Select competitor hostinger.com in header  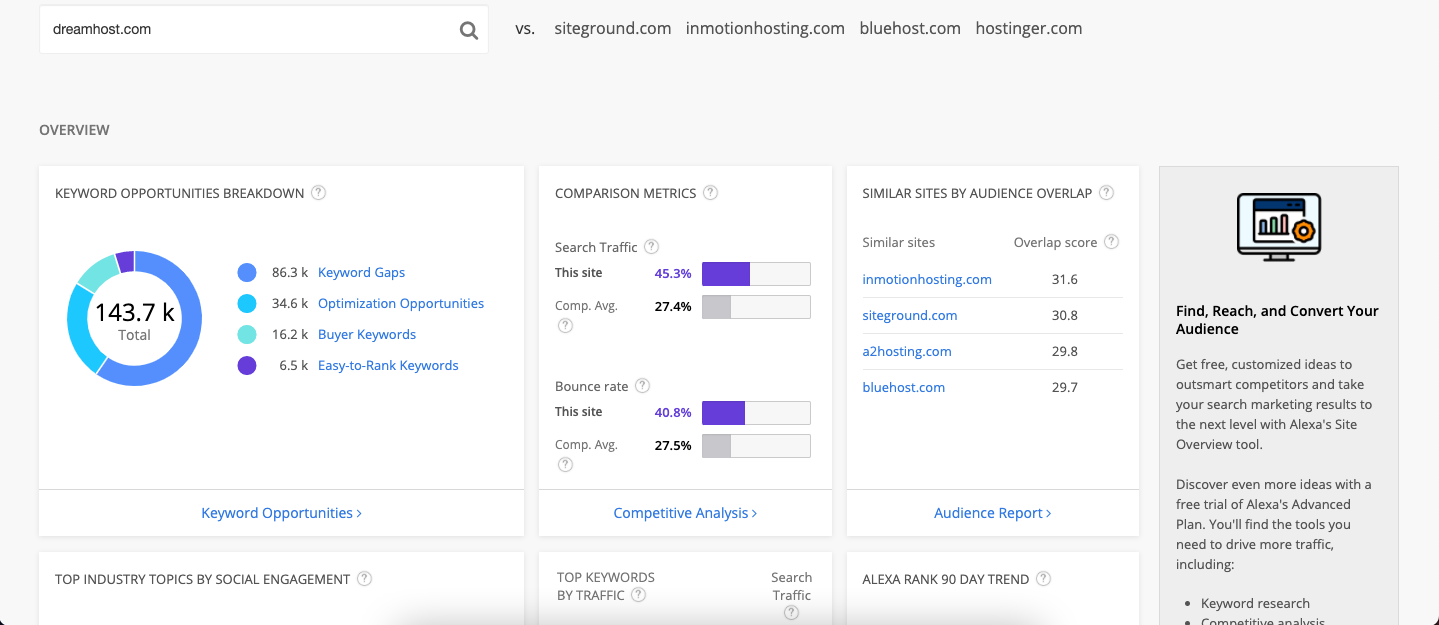[x=1029, y=28]
